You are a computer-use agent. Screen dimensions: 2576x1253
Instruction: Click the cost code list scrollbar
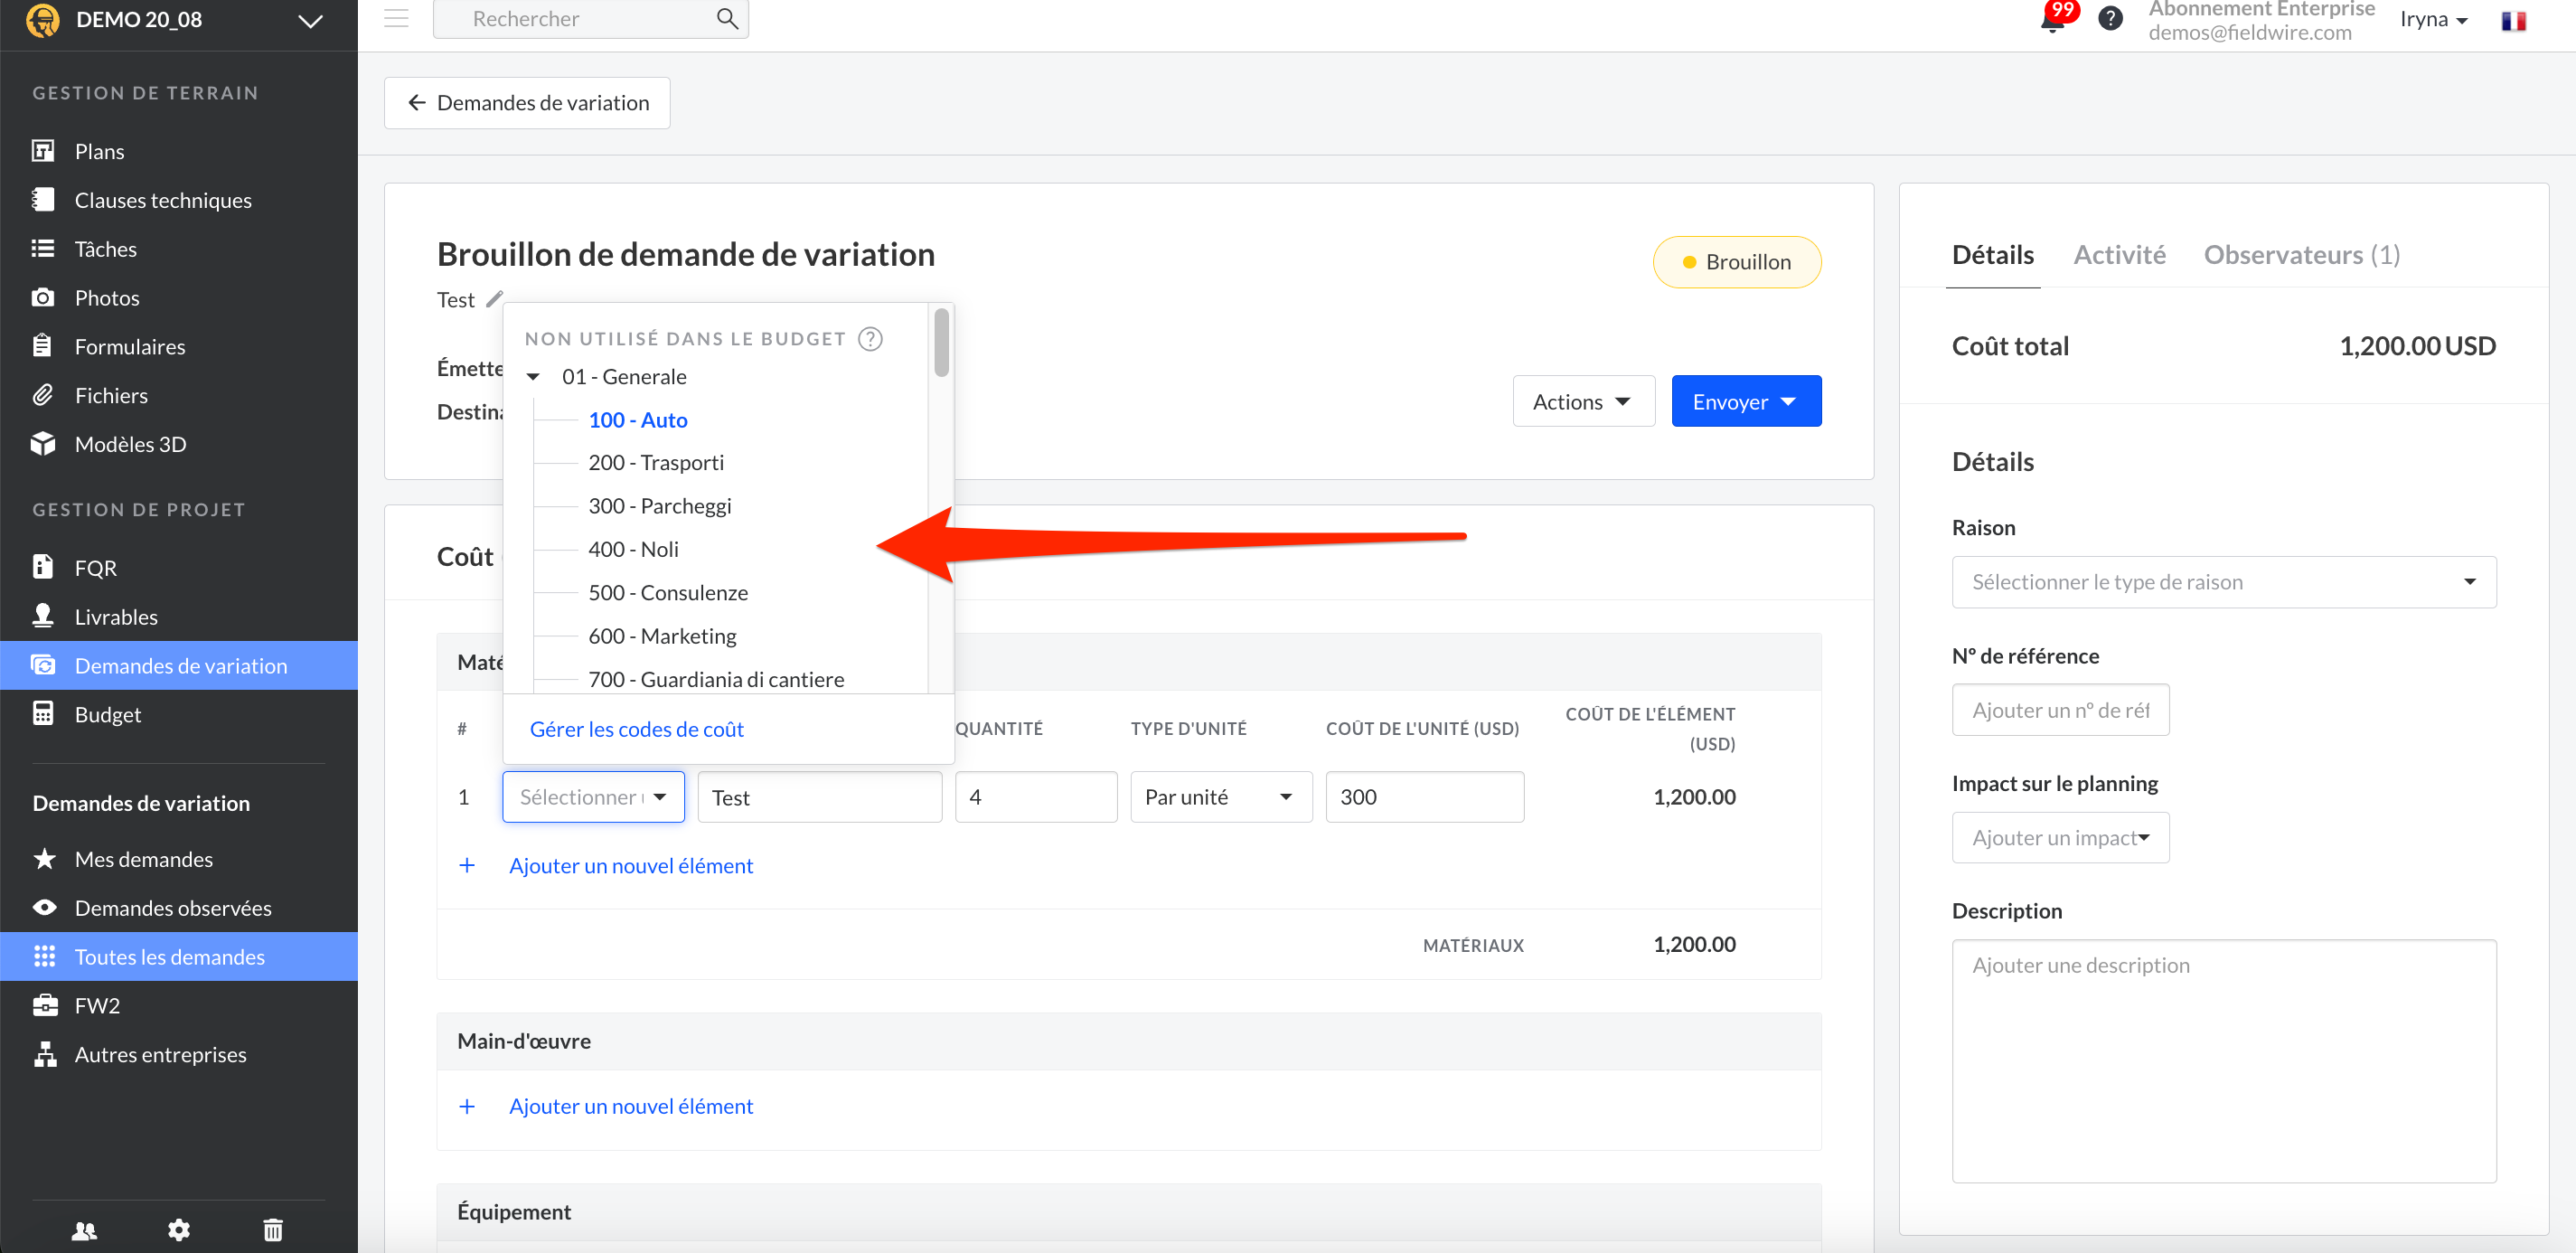940,343
